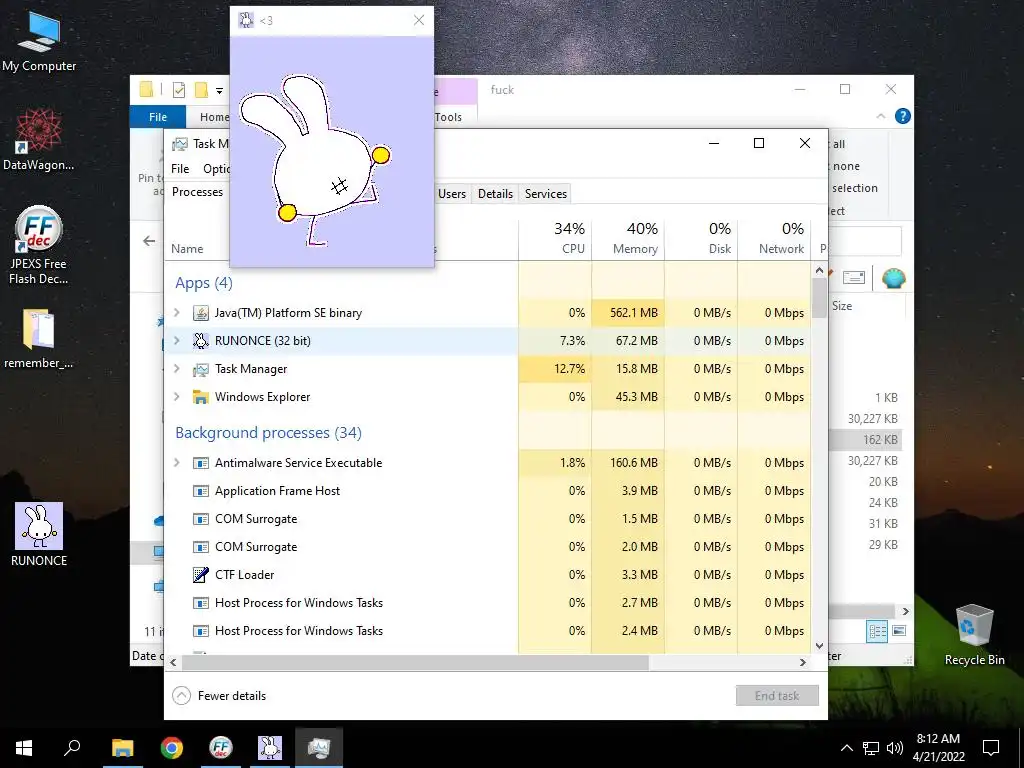The image size is (1024, 768).
Task: Expand the RUNONCE (32 bit) process row
Action: click(176, 341)
